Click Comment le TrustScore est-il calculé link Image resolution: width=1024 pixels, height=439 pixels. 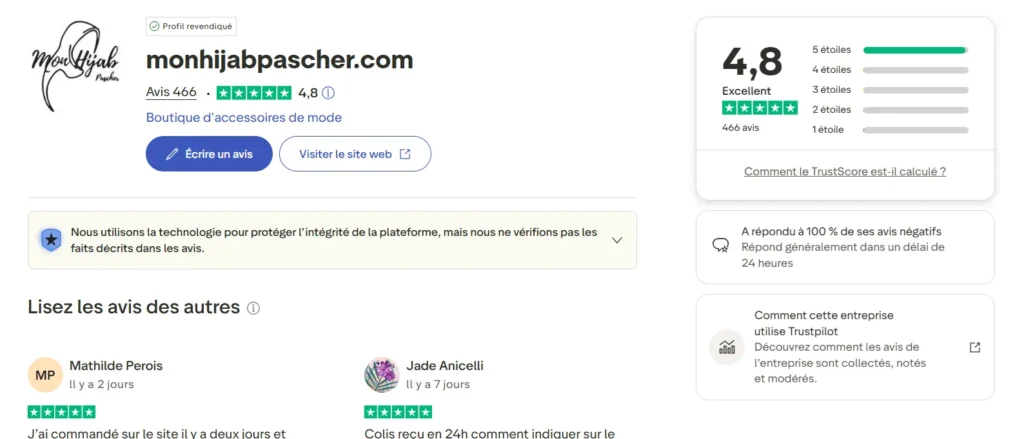tap(845, 172)
